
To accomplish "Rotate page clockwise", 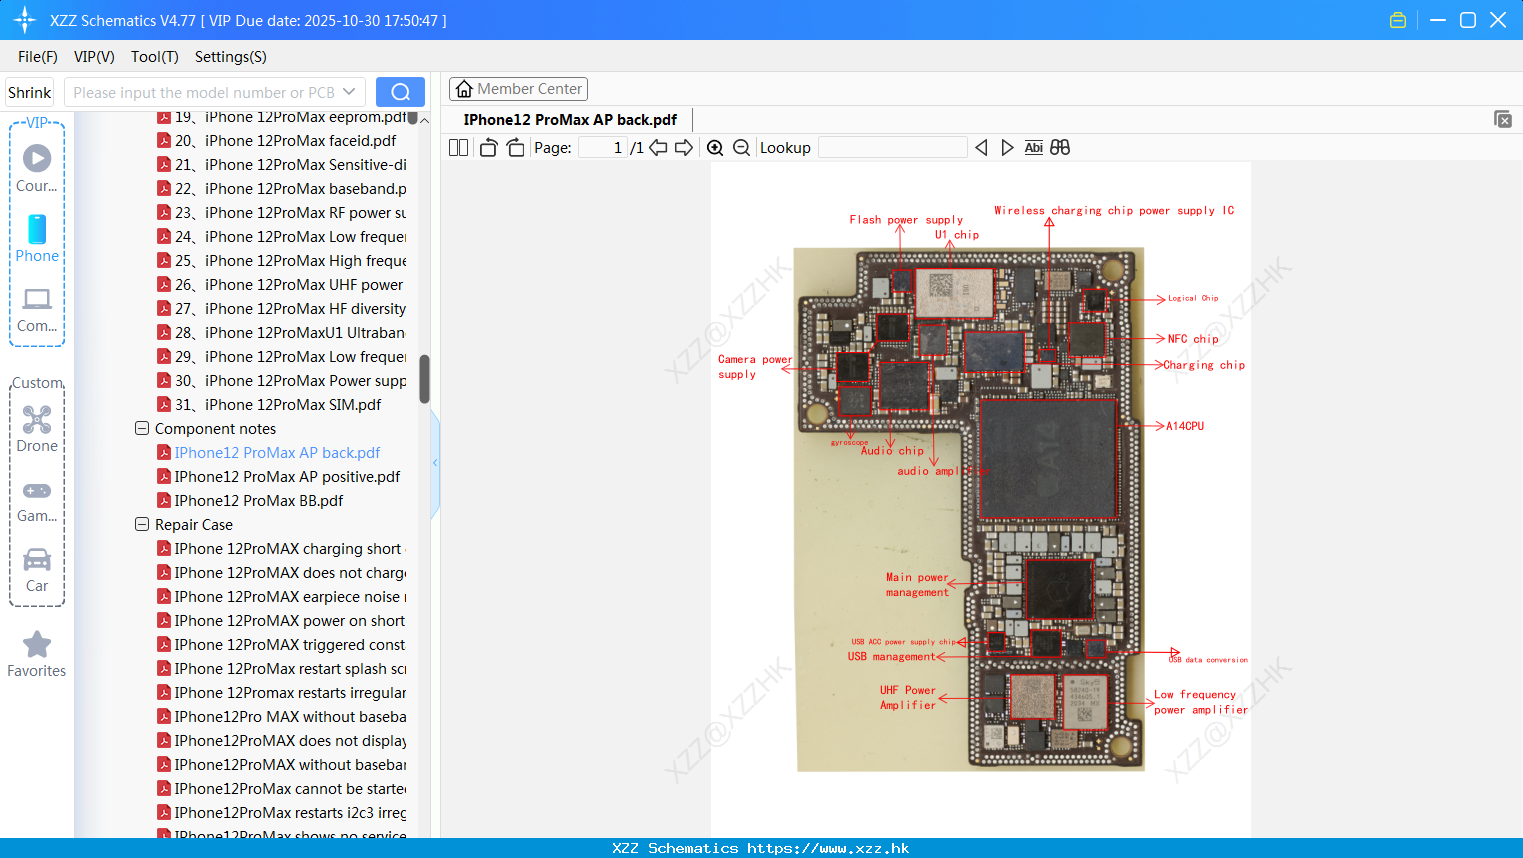I will click(x=515, y=148).
